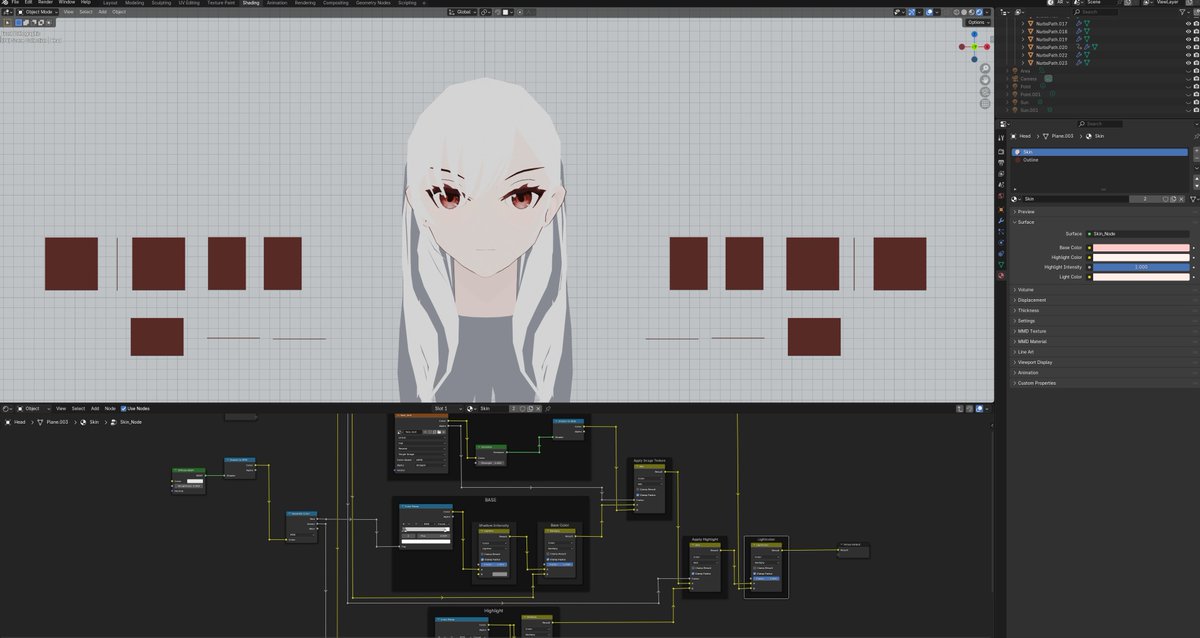Switch to the Shading workspace tab
This screenshot has height=638, width=1200.
[x=250, y=3]
